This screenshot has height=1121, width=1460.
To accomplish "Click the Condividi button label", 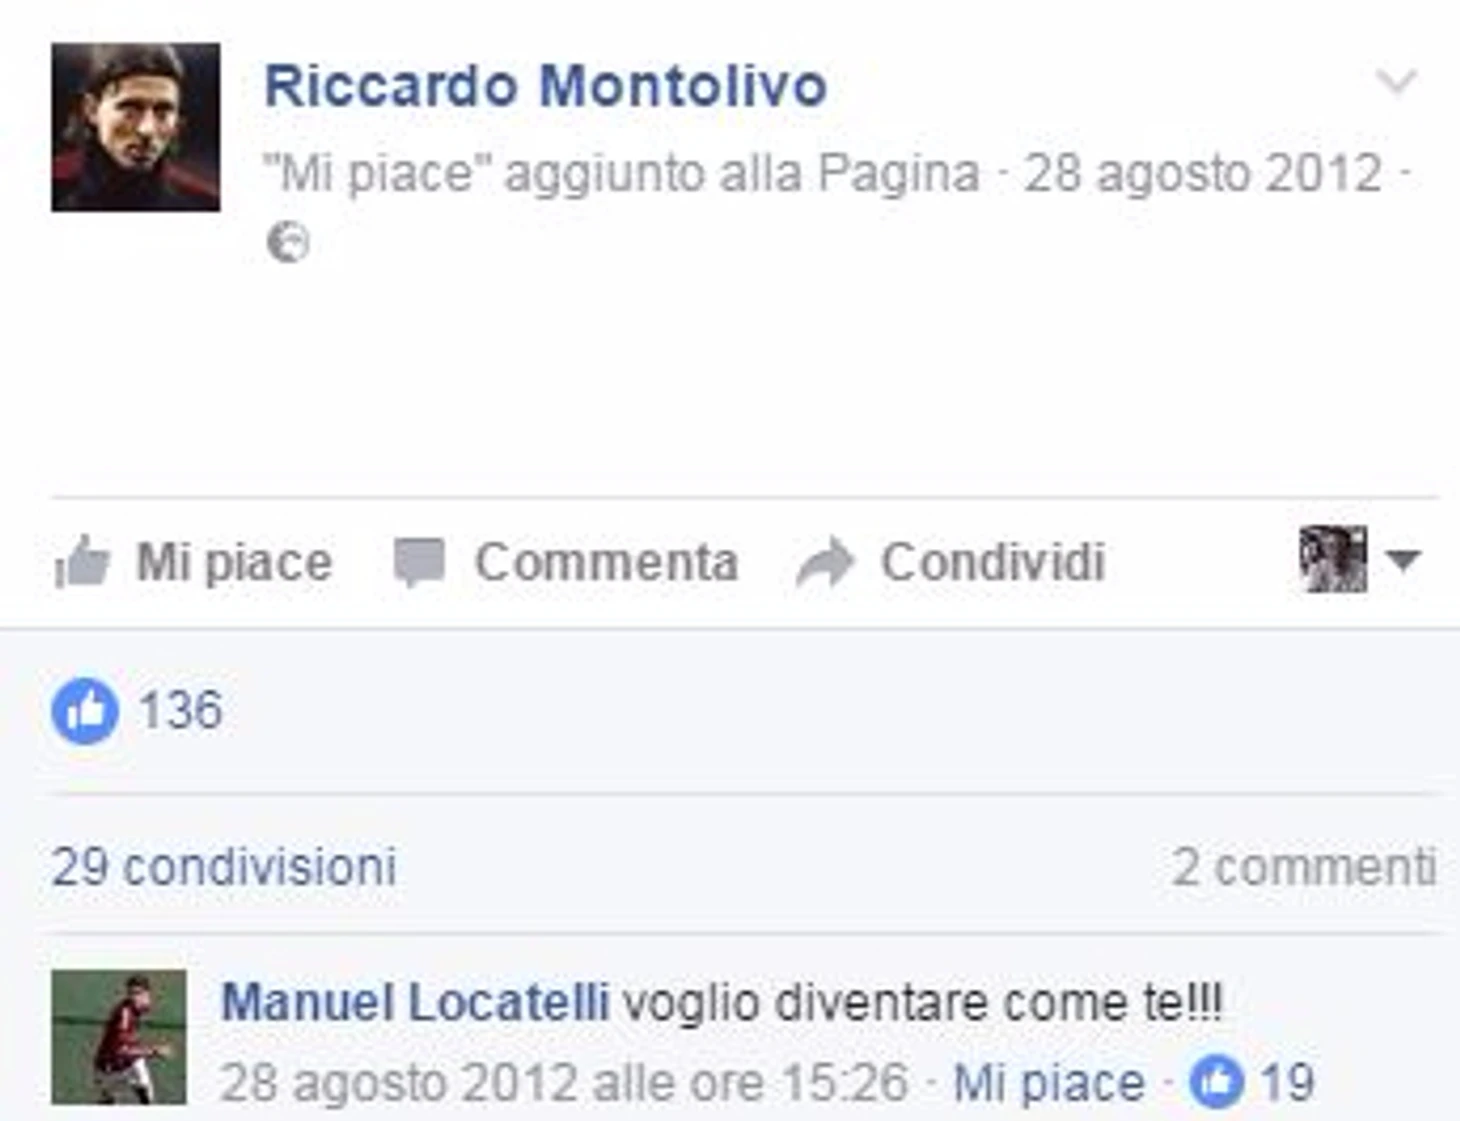I will [x=993, y=562].
